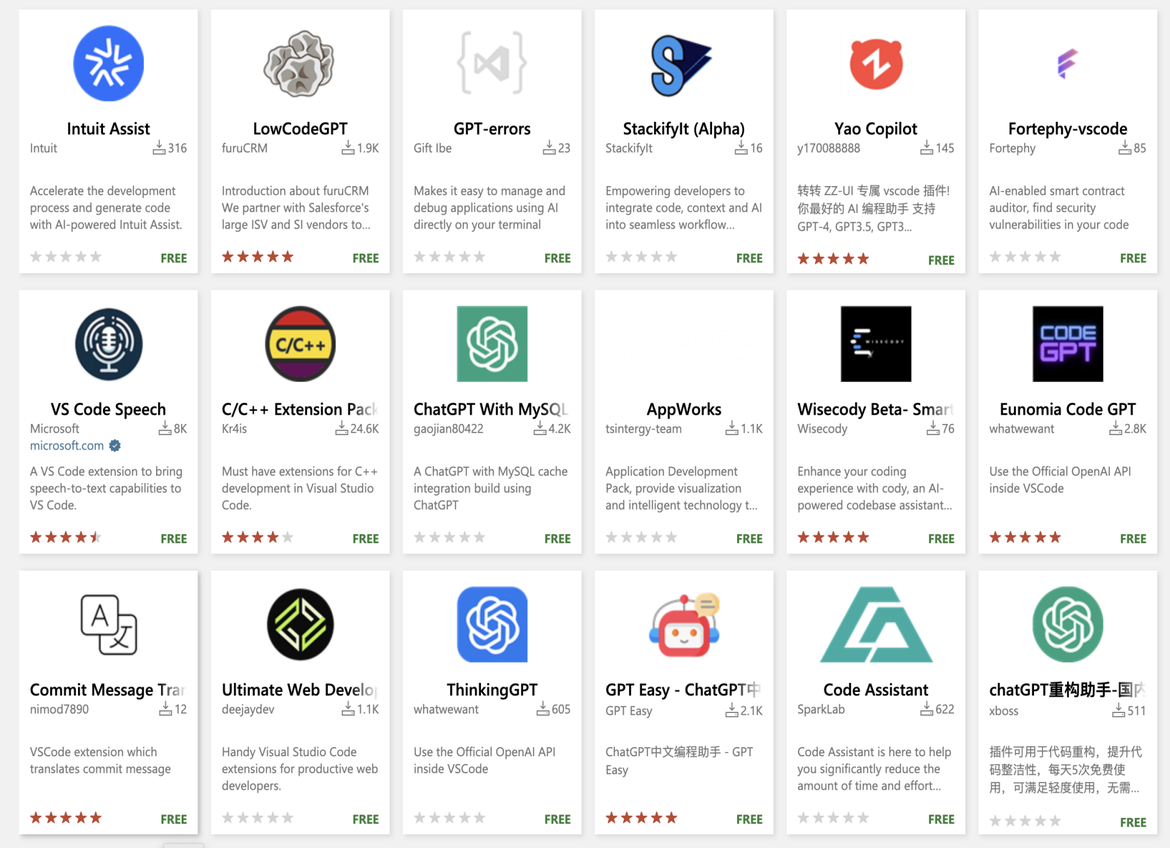
Task: Click publisher name gaojian80422
Action: (x=448, y=428)
